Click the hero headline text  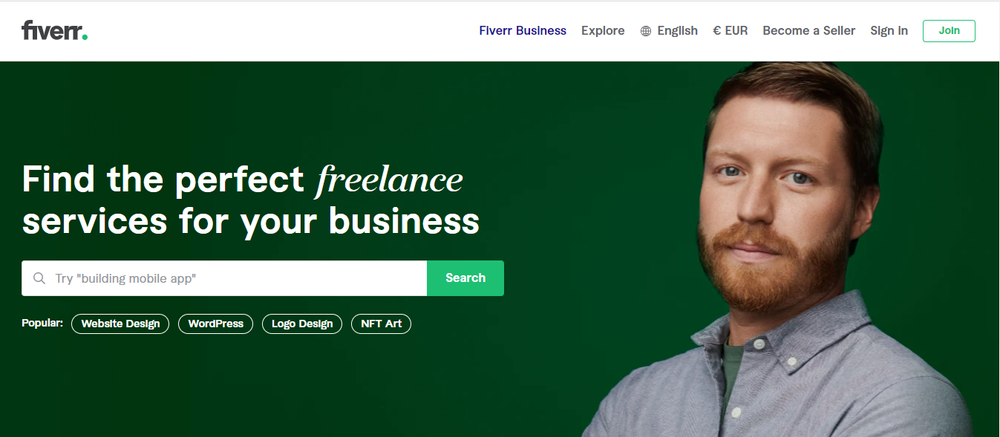coord(251,200)
